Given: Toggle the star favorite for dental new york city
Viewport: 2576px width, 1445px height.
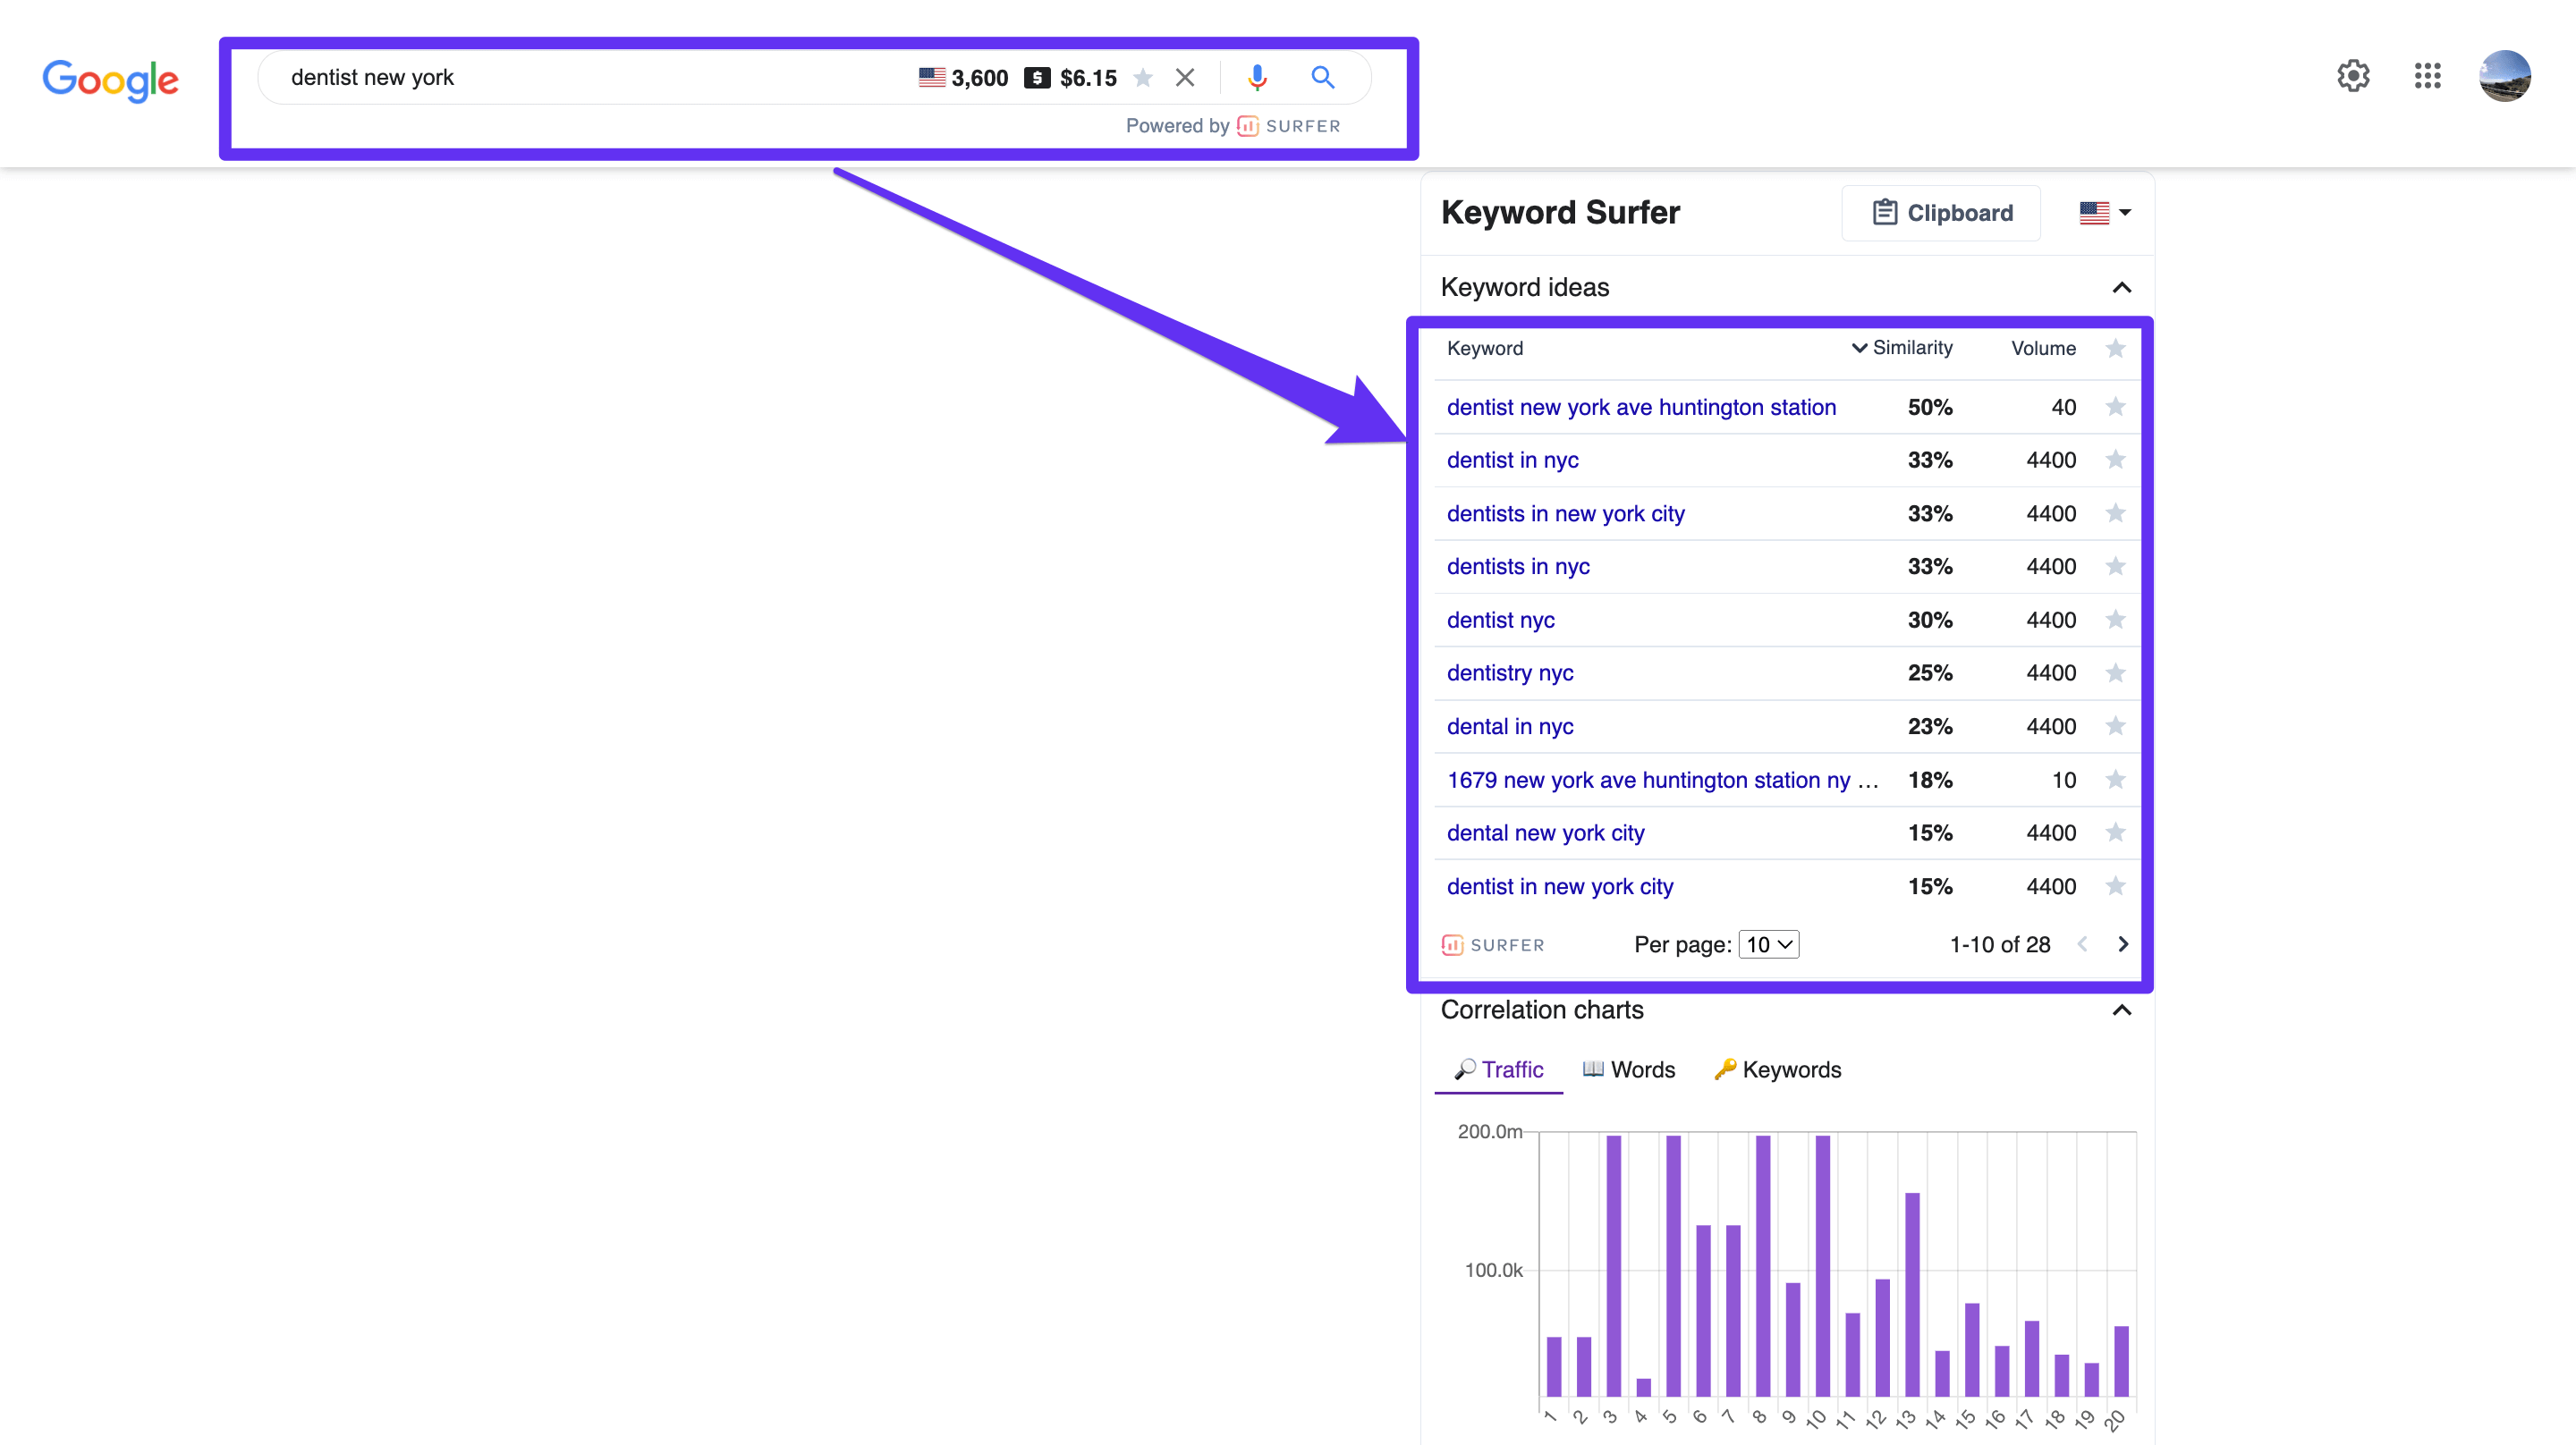Looking at the screenshot, I should pos(2118,832).
